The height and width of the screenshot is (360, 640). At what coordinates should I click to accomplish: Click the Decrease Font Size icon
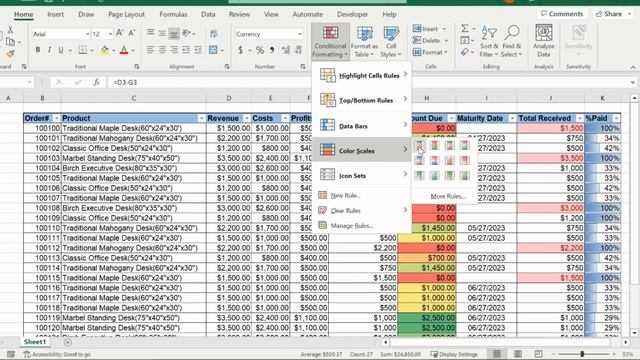[132, 33]
